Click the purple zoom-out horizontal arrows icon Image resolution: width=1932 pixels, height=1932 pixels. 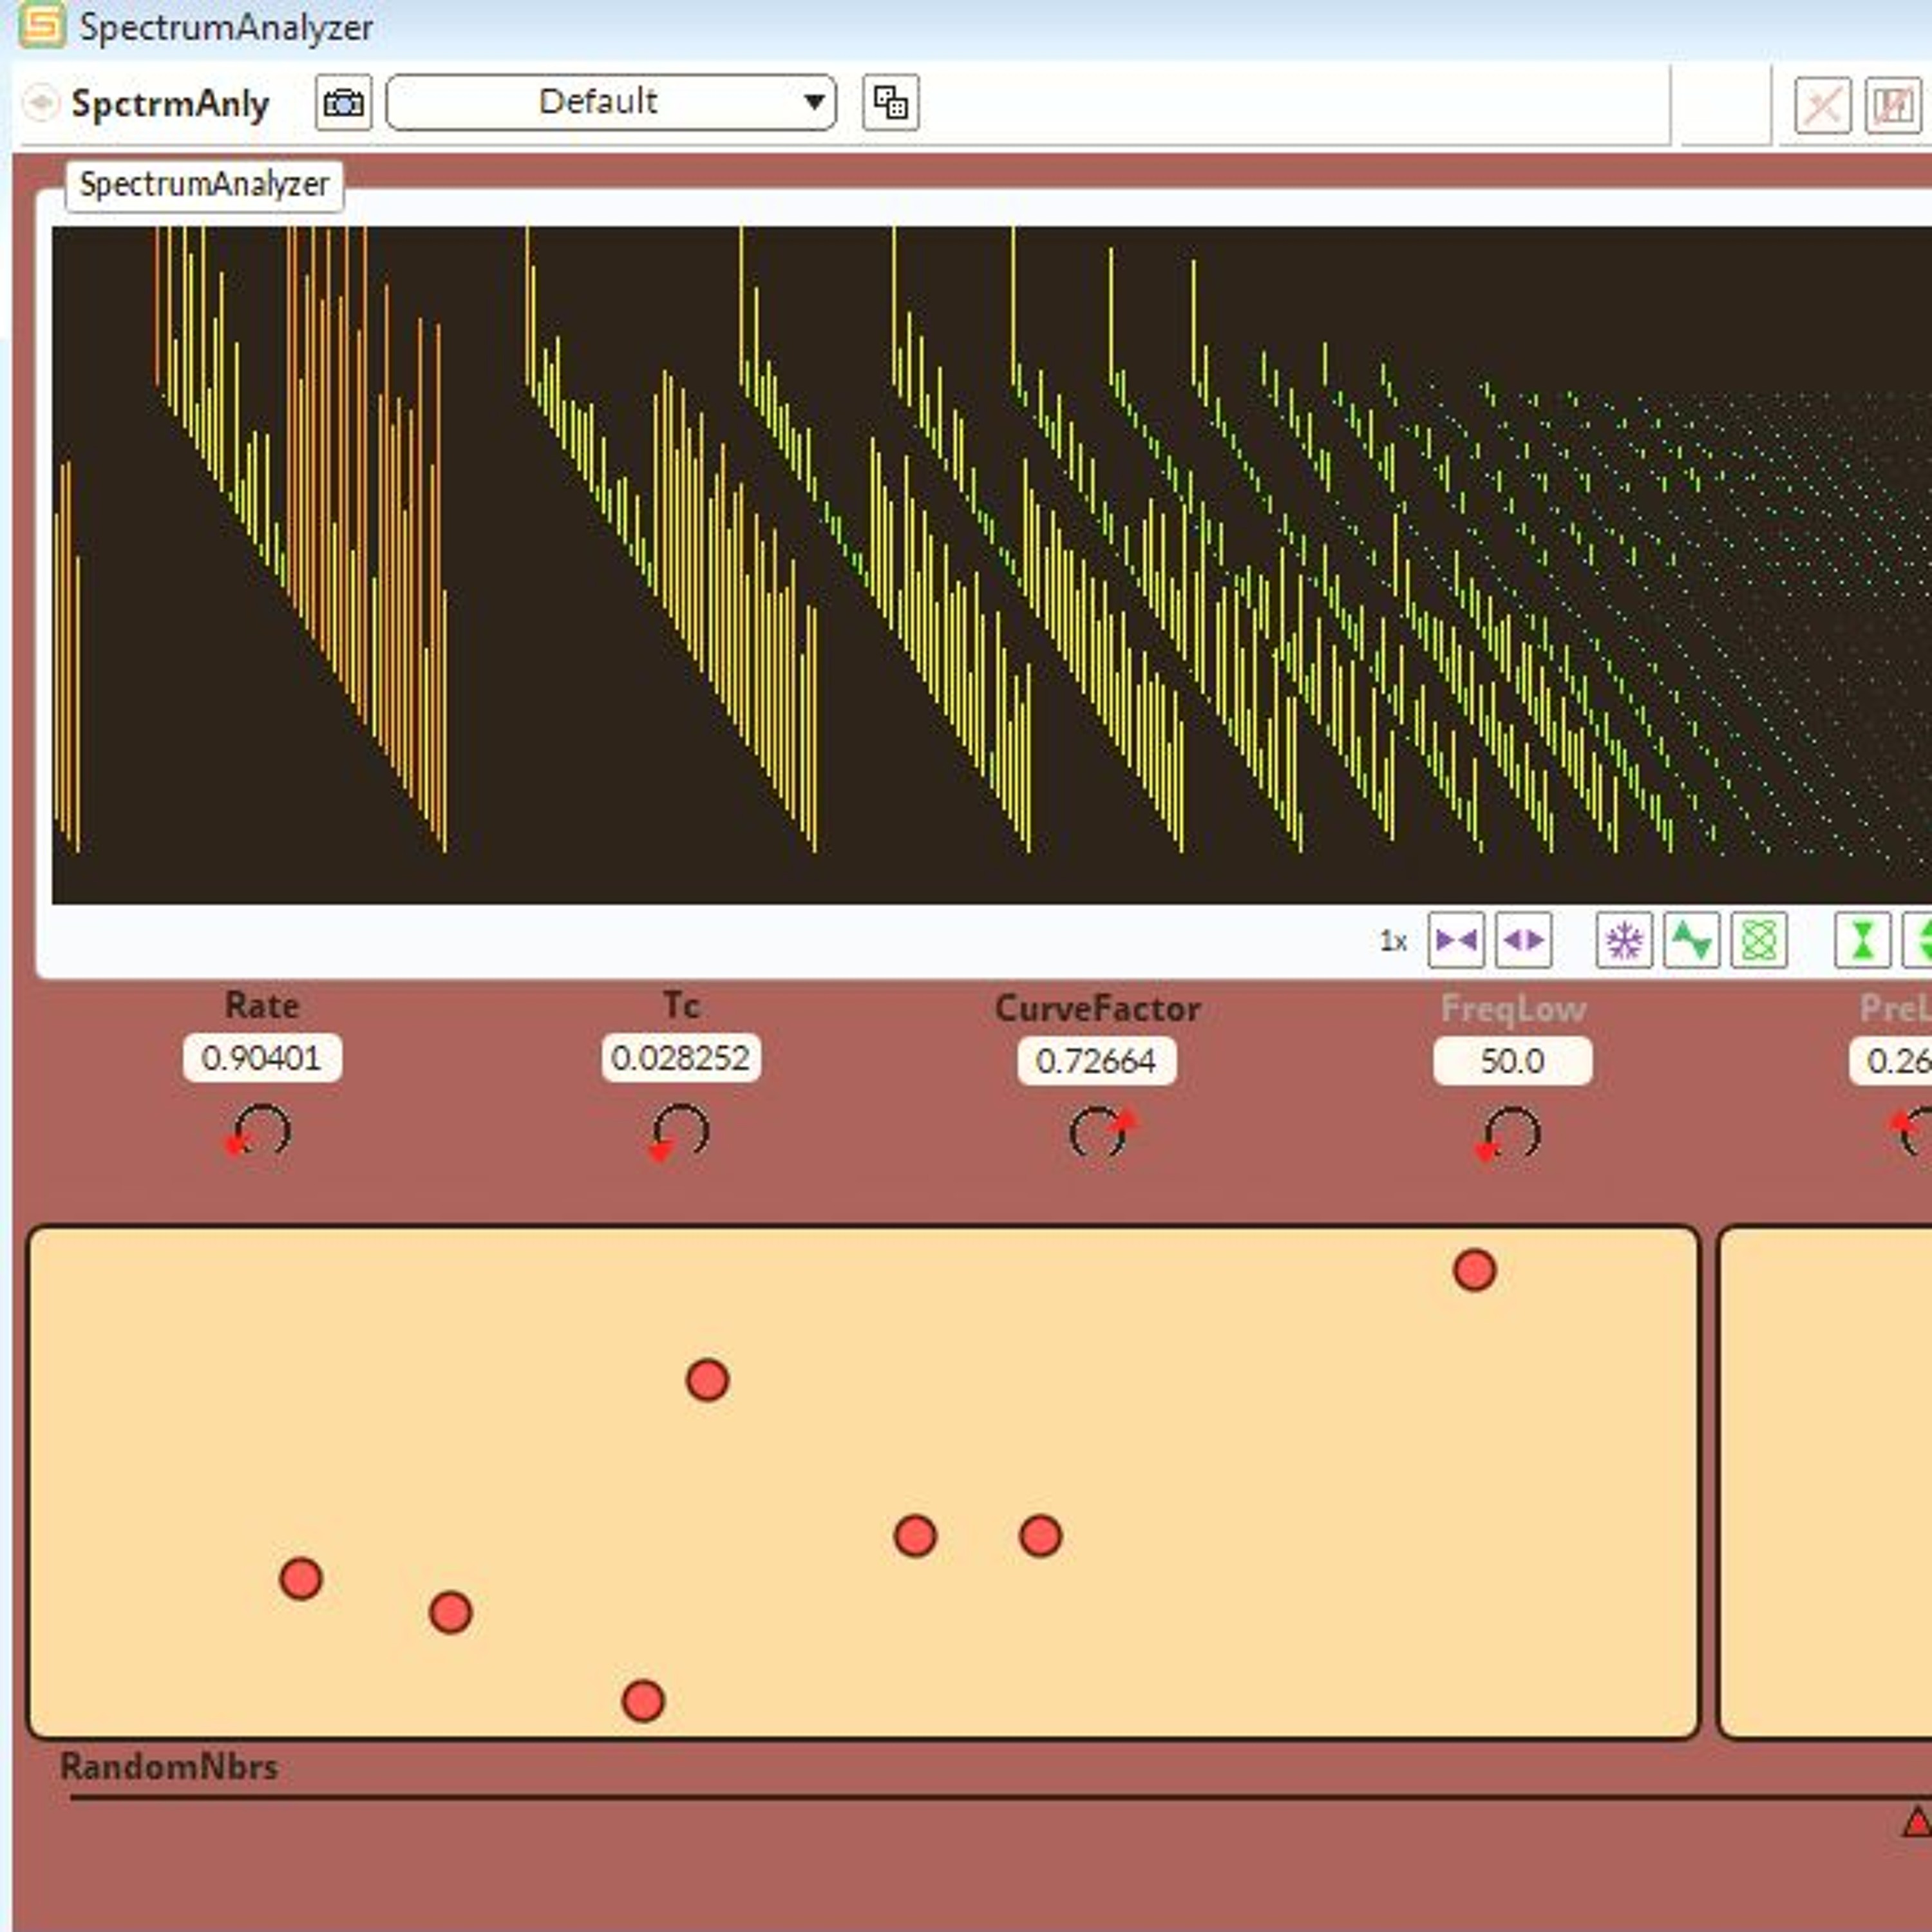(1523, 940)
